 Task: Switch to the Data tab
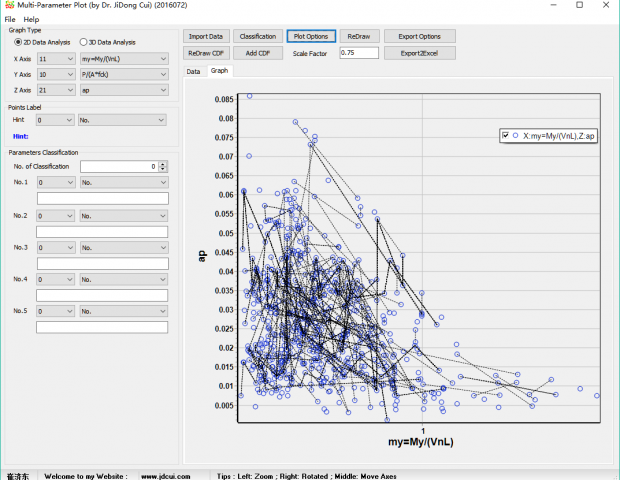coord(194,71)
